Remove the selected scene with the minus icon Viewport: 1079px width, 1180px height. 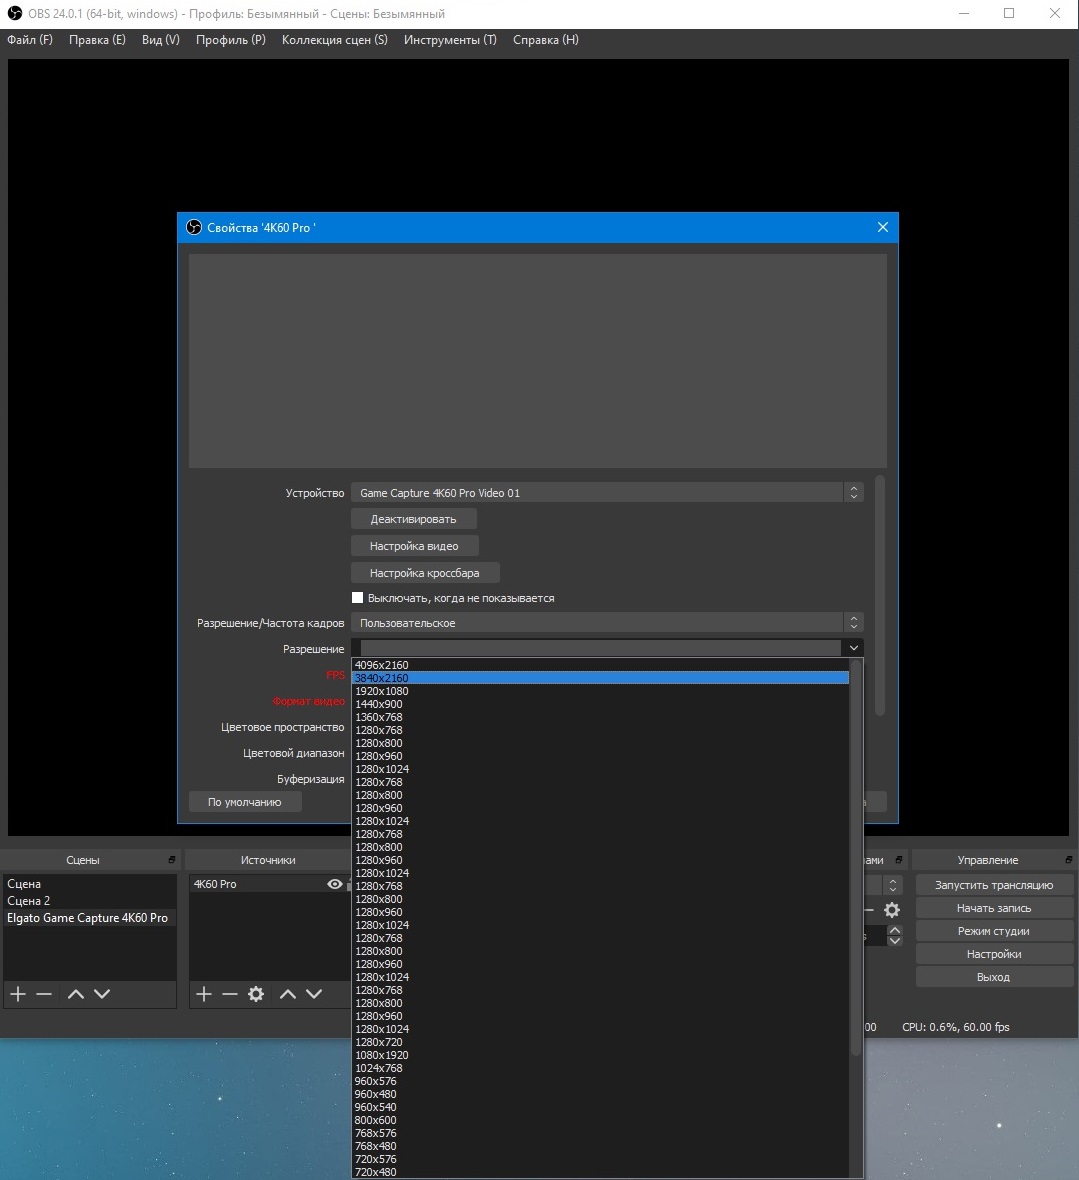pos(44,994)
